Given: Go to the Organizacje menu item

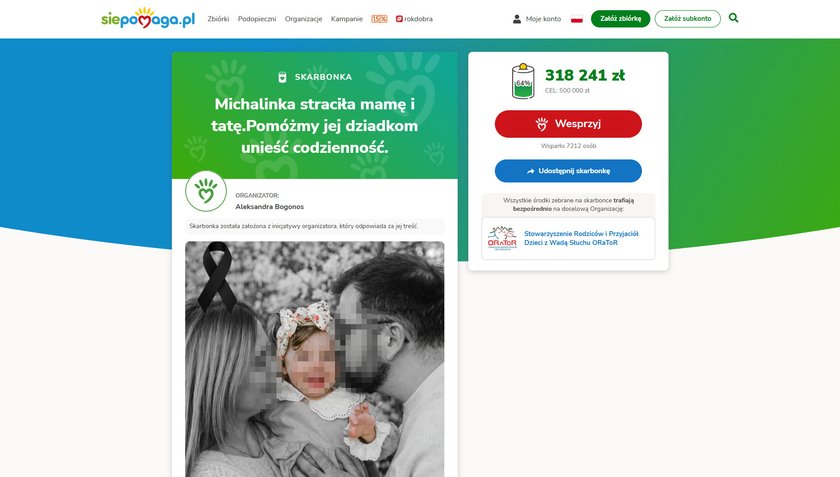Looking at the screenshot, I should tap(303, 19).
